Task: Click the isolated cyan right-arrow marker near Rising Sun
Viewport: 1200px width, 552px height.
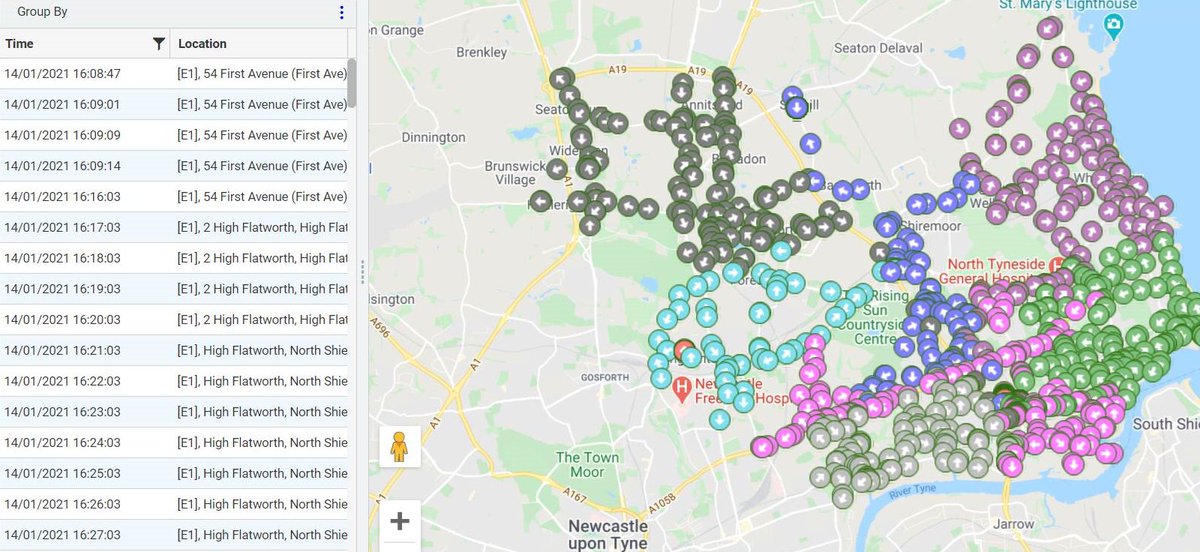Action: click(x=830, y=291)
